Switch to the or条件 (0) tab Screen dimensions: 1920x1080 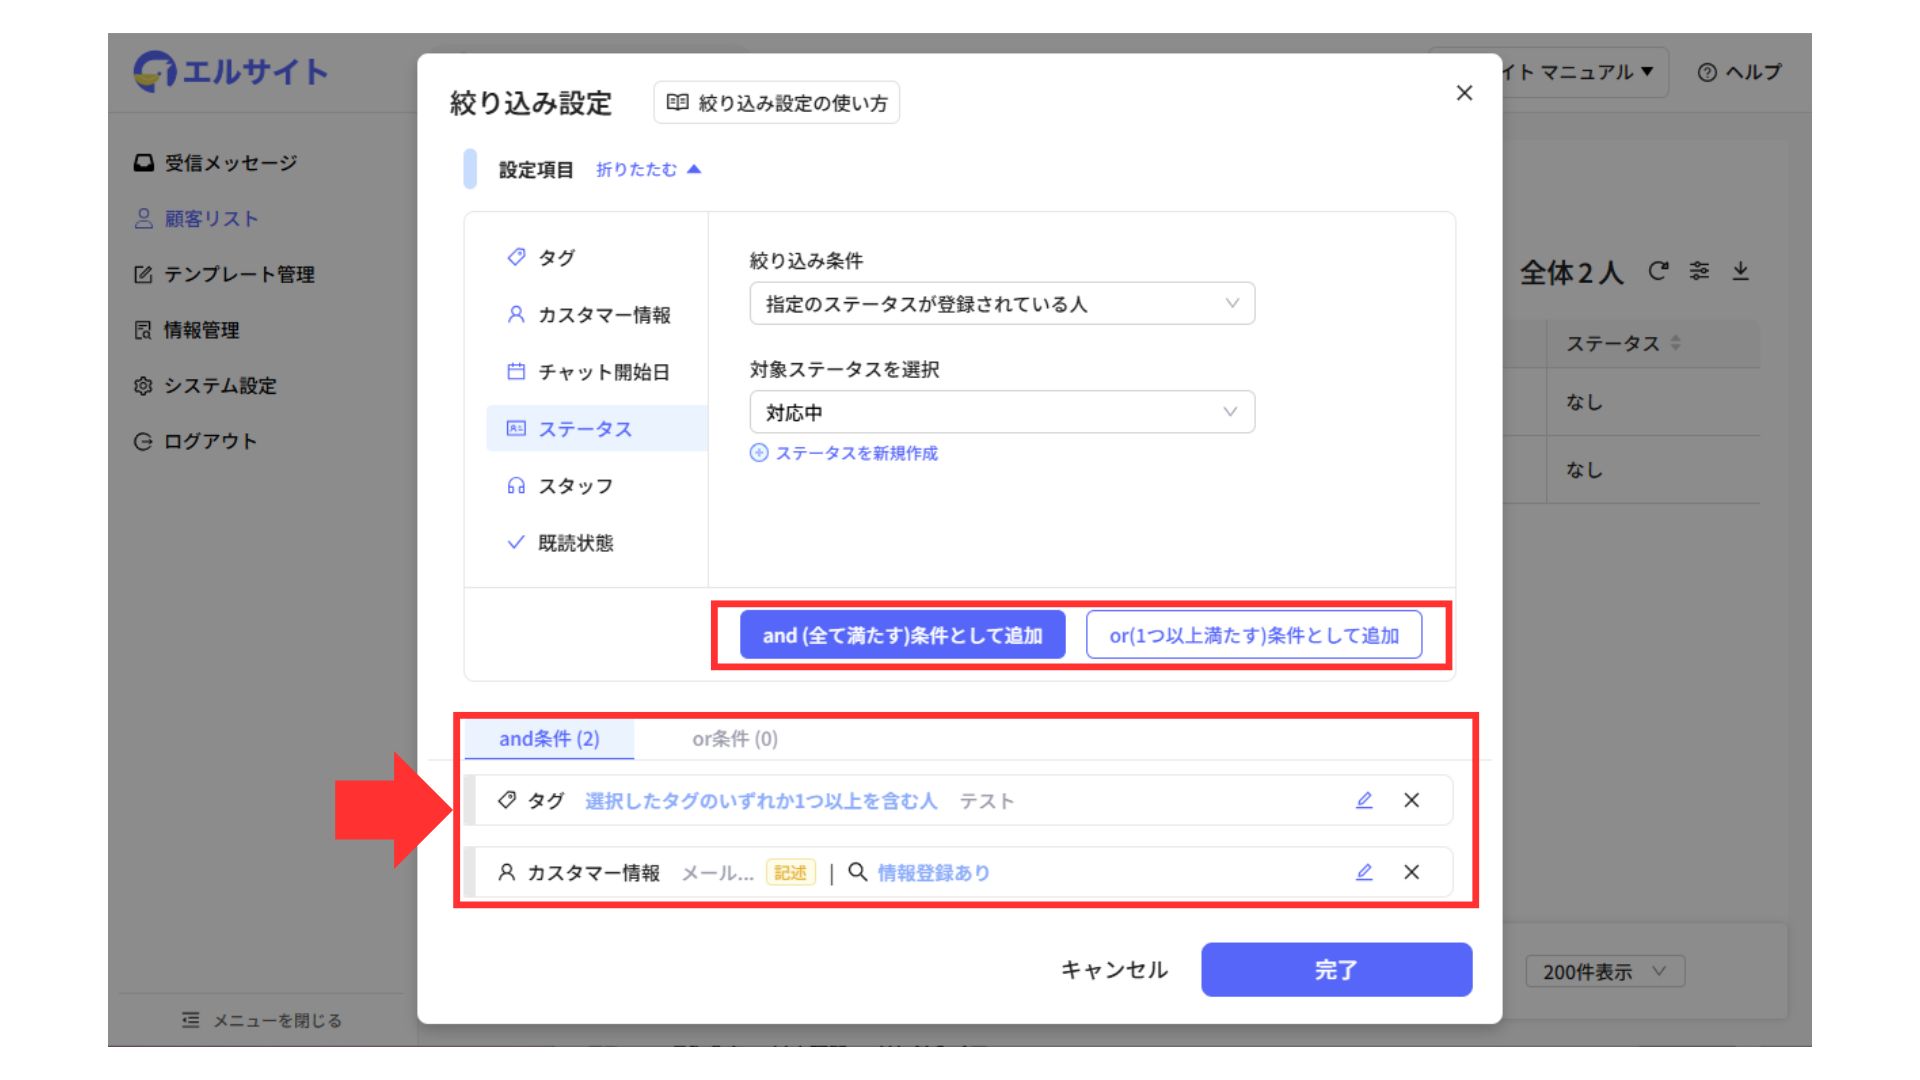(734, 739)
